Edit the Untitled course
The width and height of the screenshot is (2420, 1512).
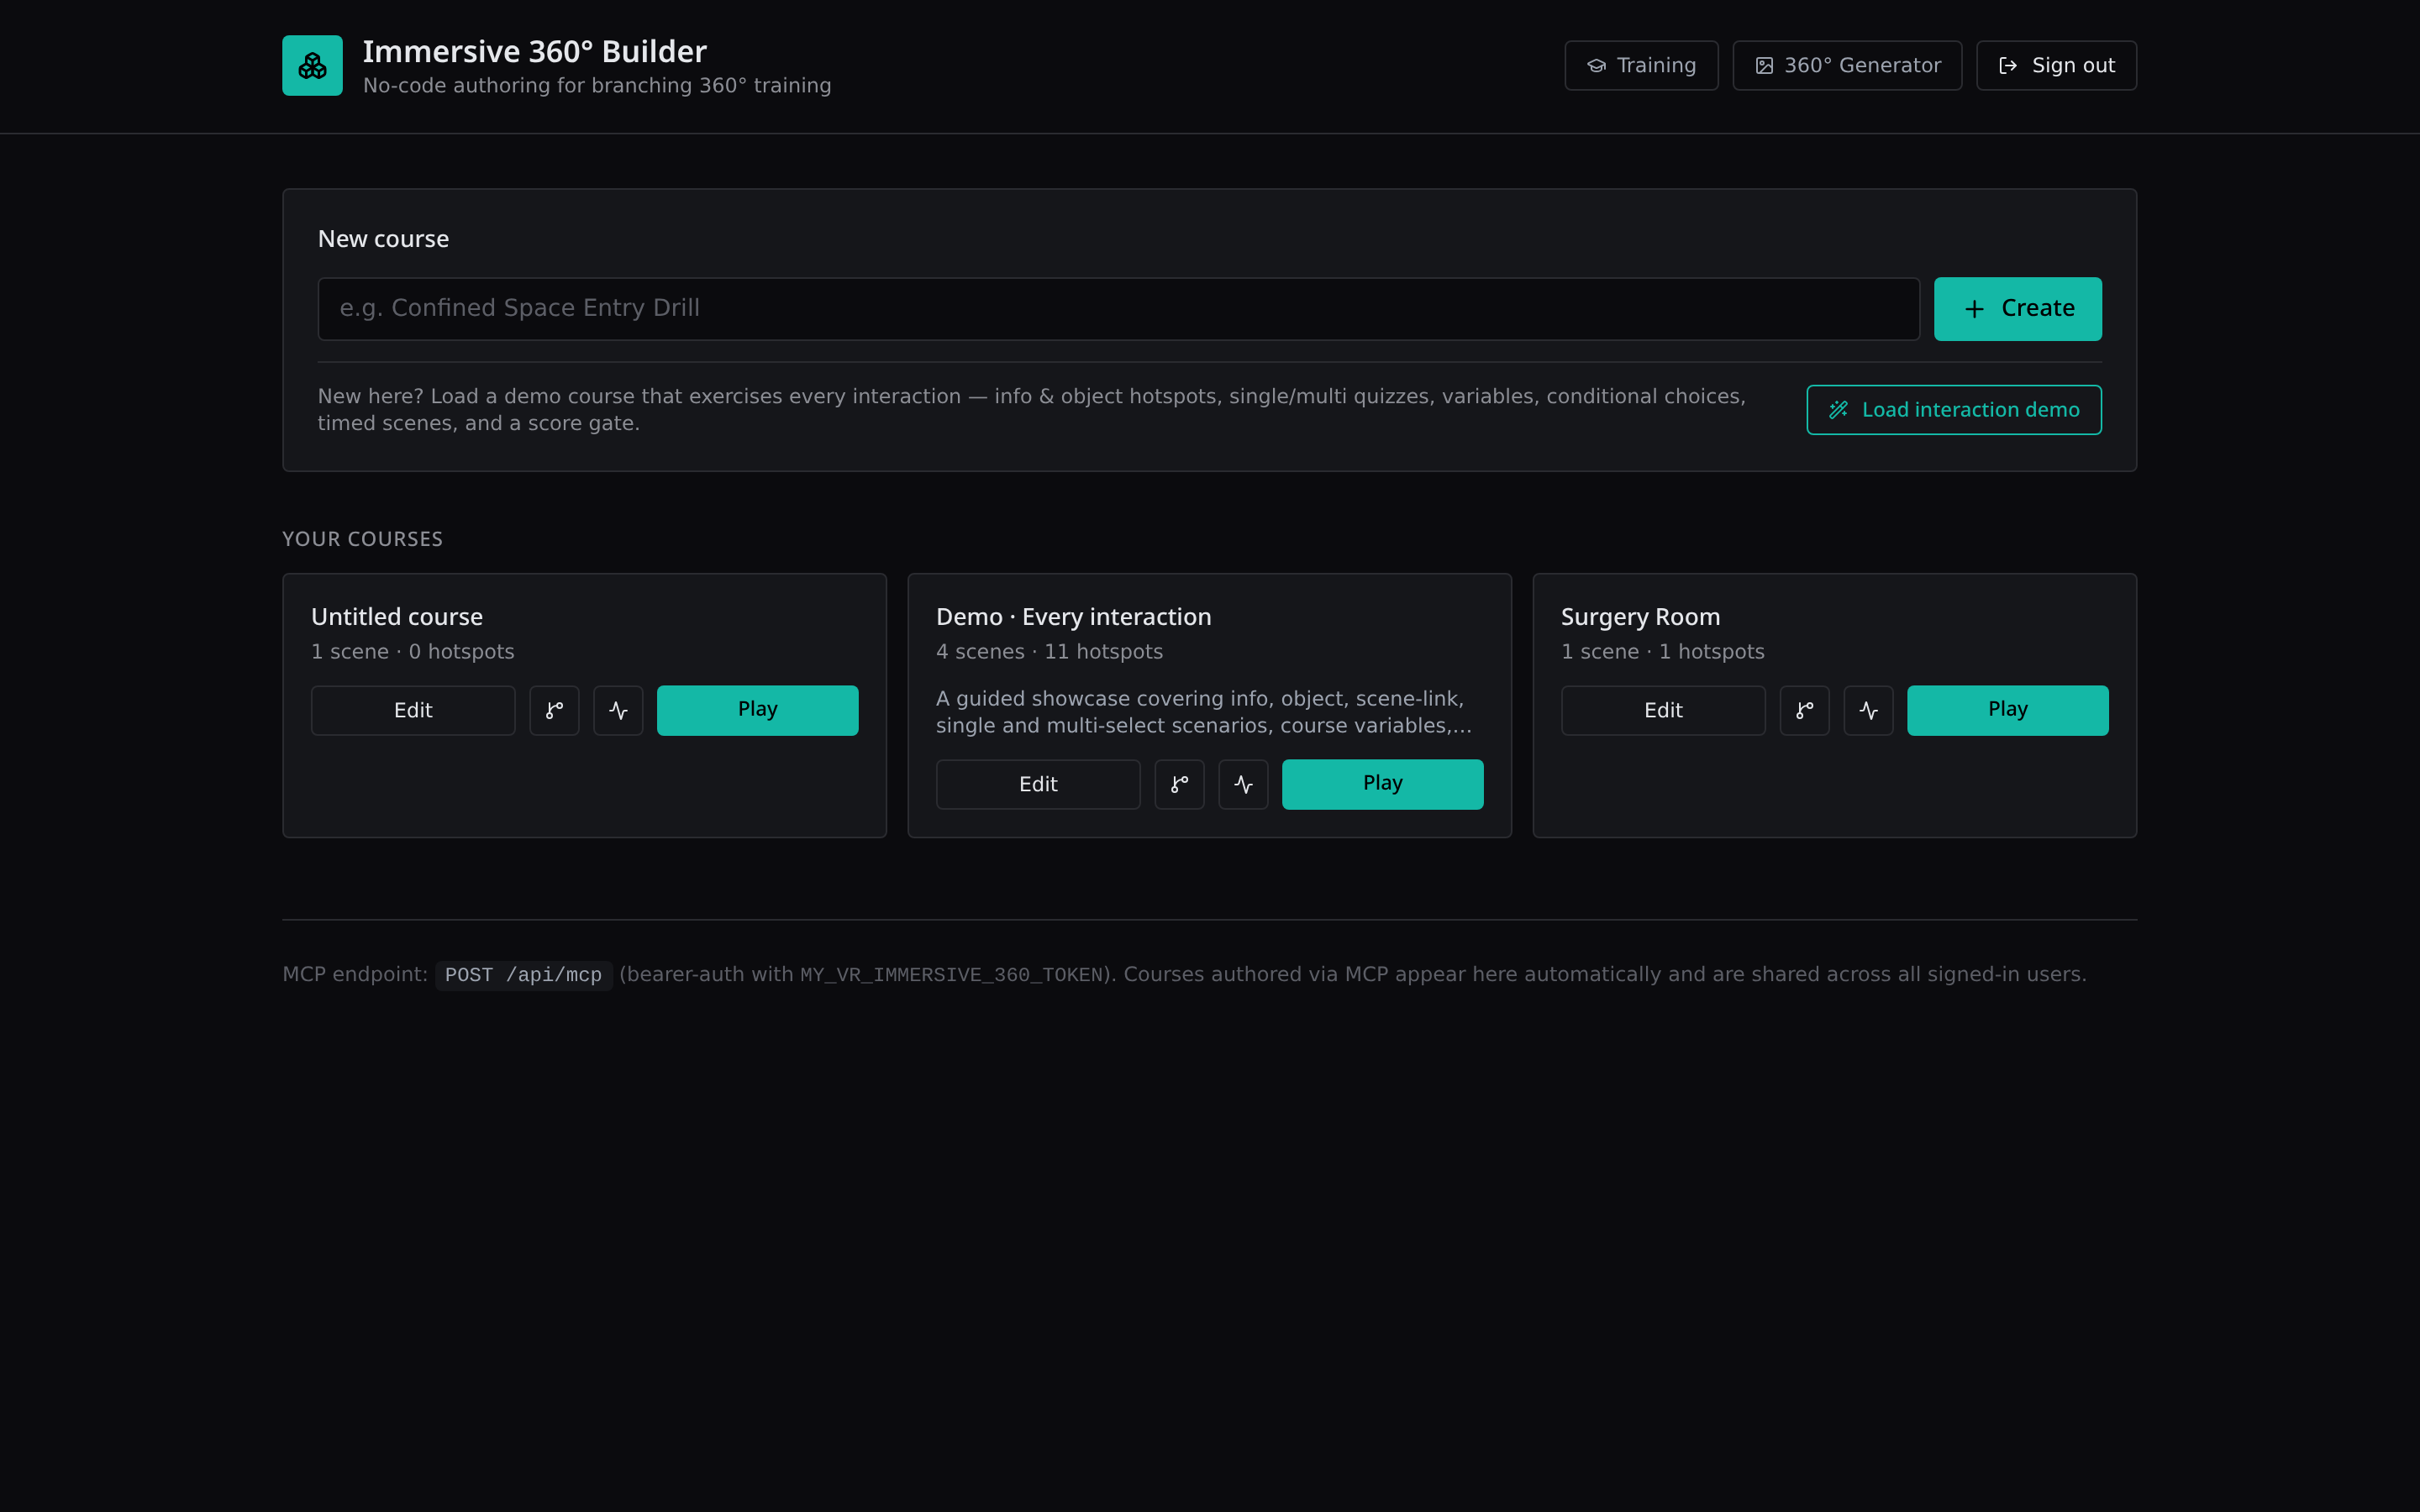coord(413,711)
